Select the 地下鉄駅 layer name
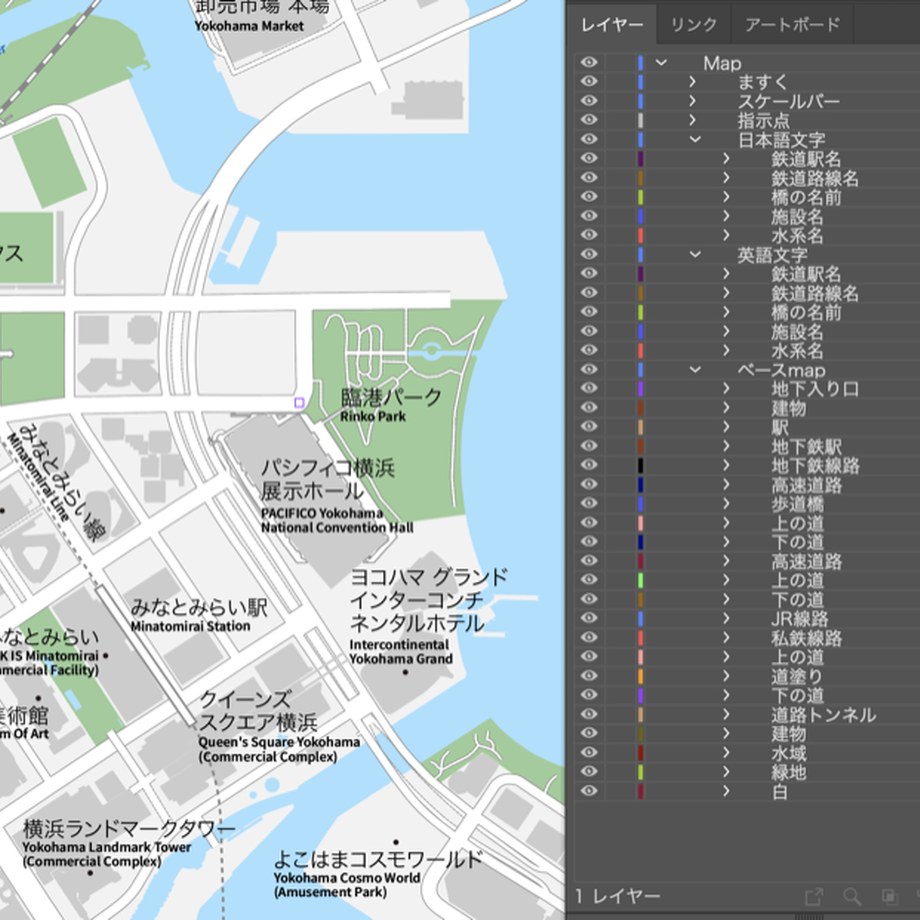Viewport: 920px width, 920px height. pos(807,447)
